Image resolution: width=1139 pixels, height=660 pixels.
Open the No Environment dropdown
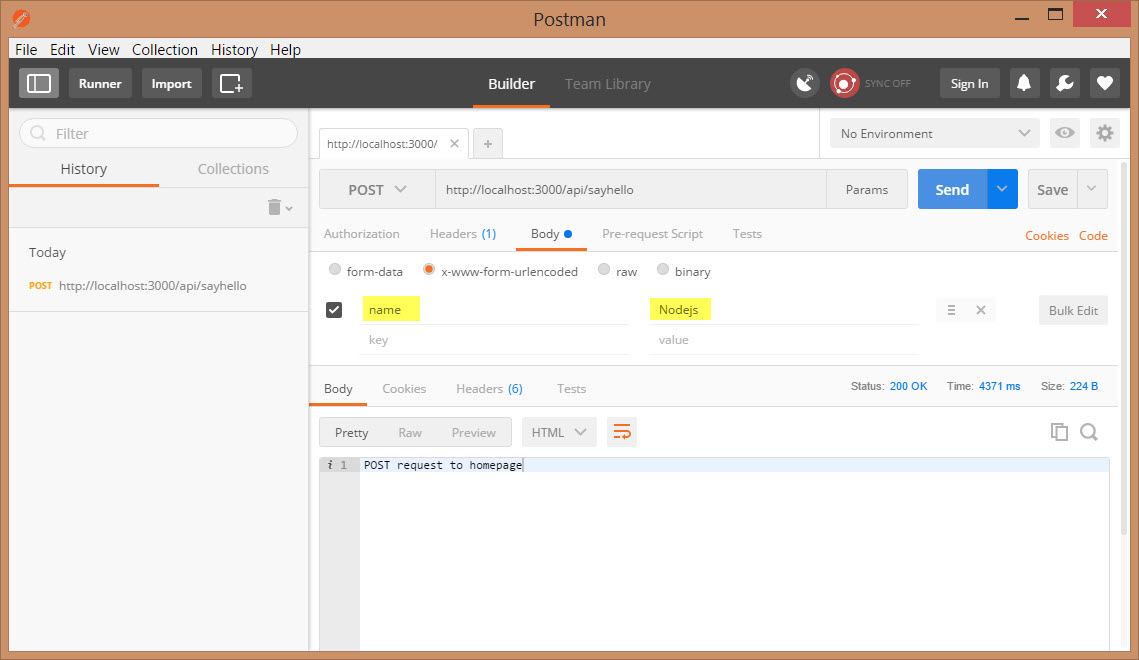click(935, 134)
